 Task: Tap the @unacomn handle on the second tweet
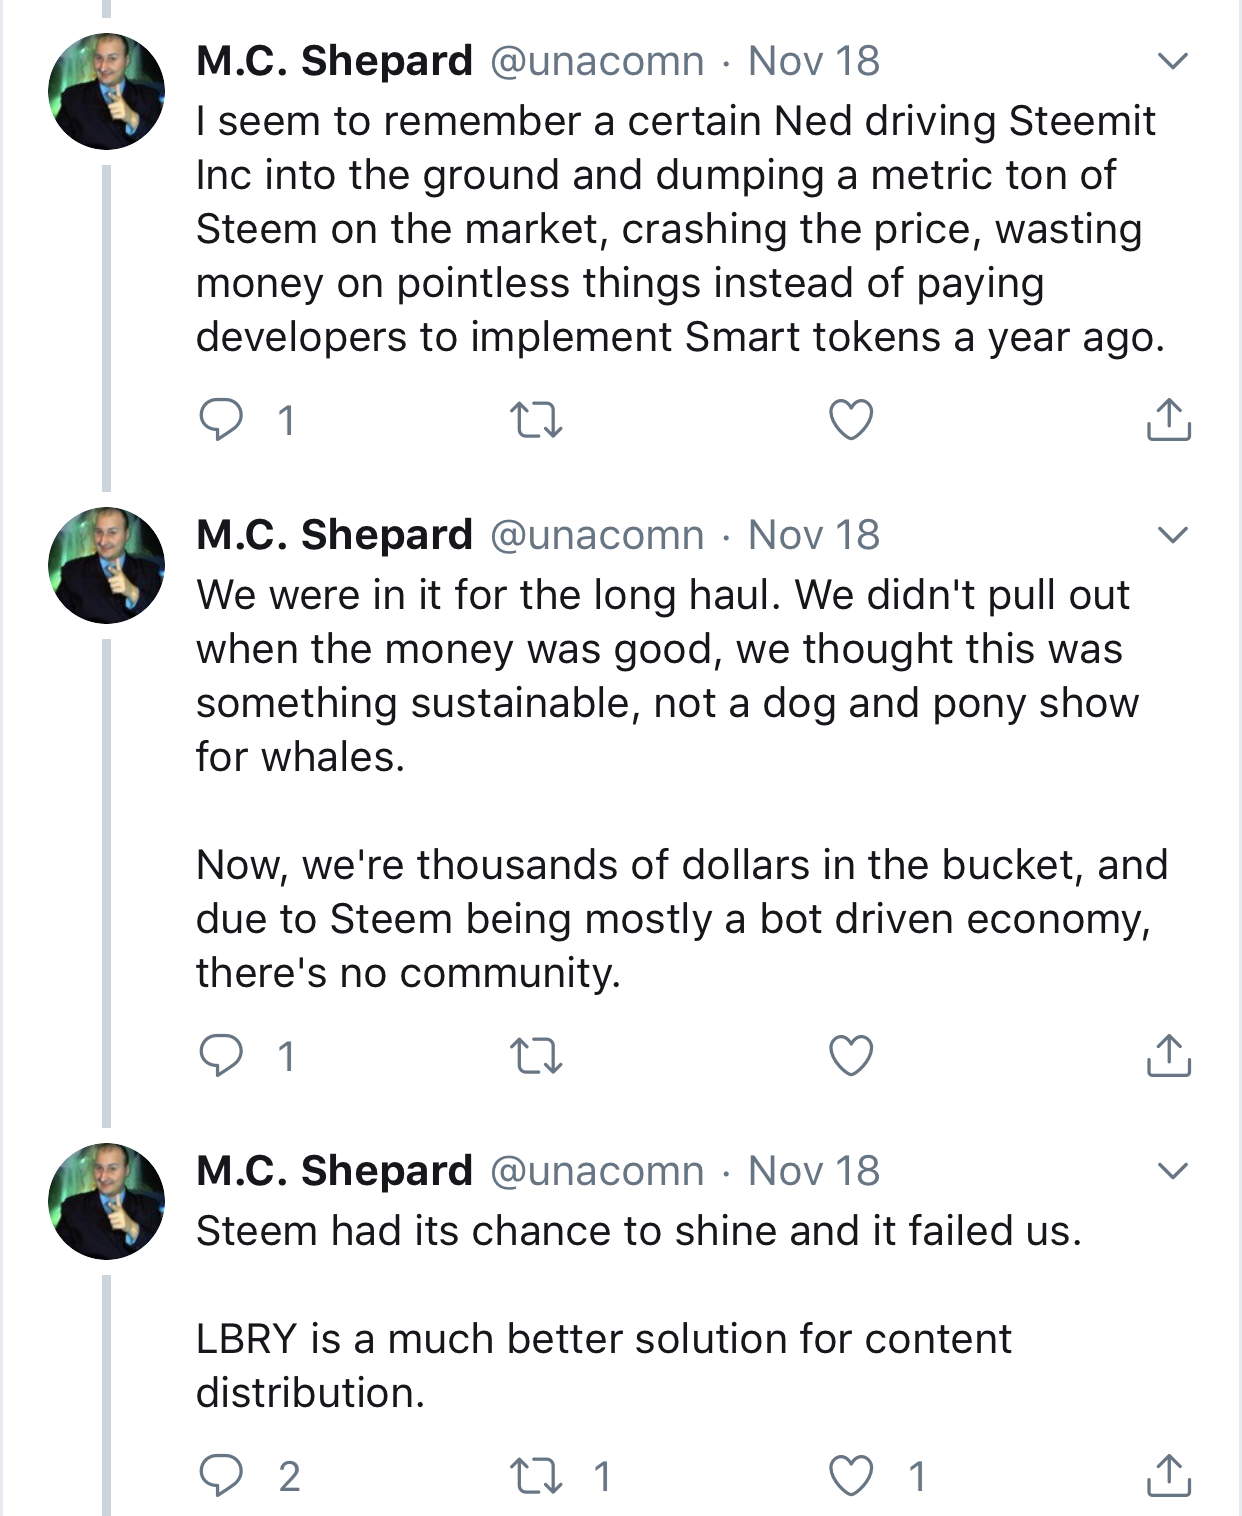tap(597, 535)
